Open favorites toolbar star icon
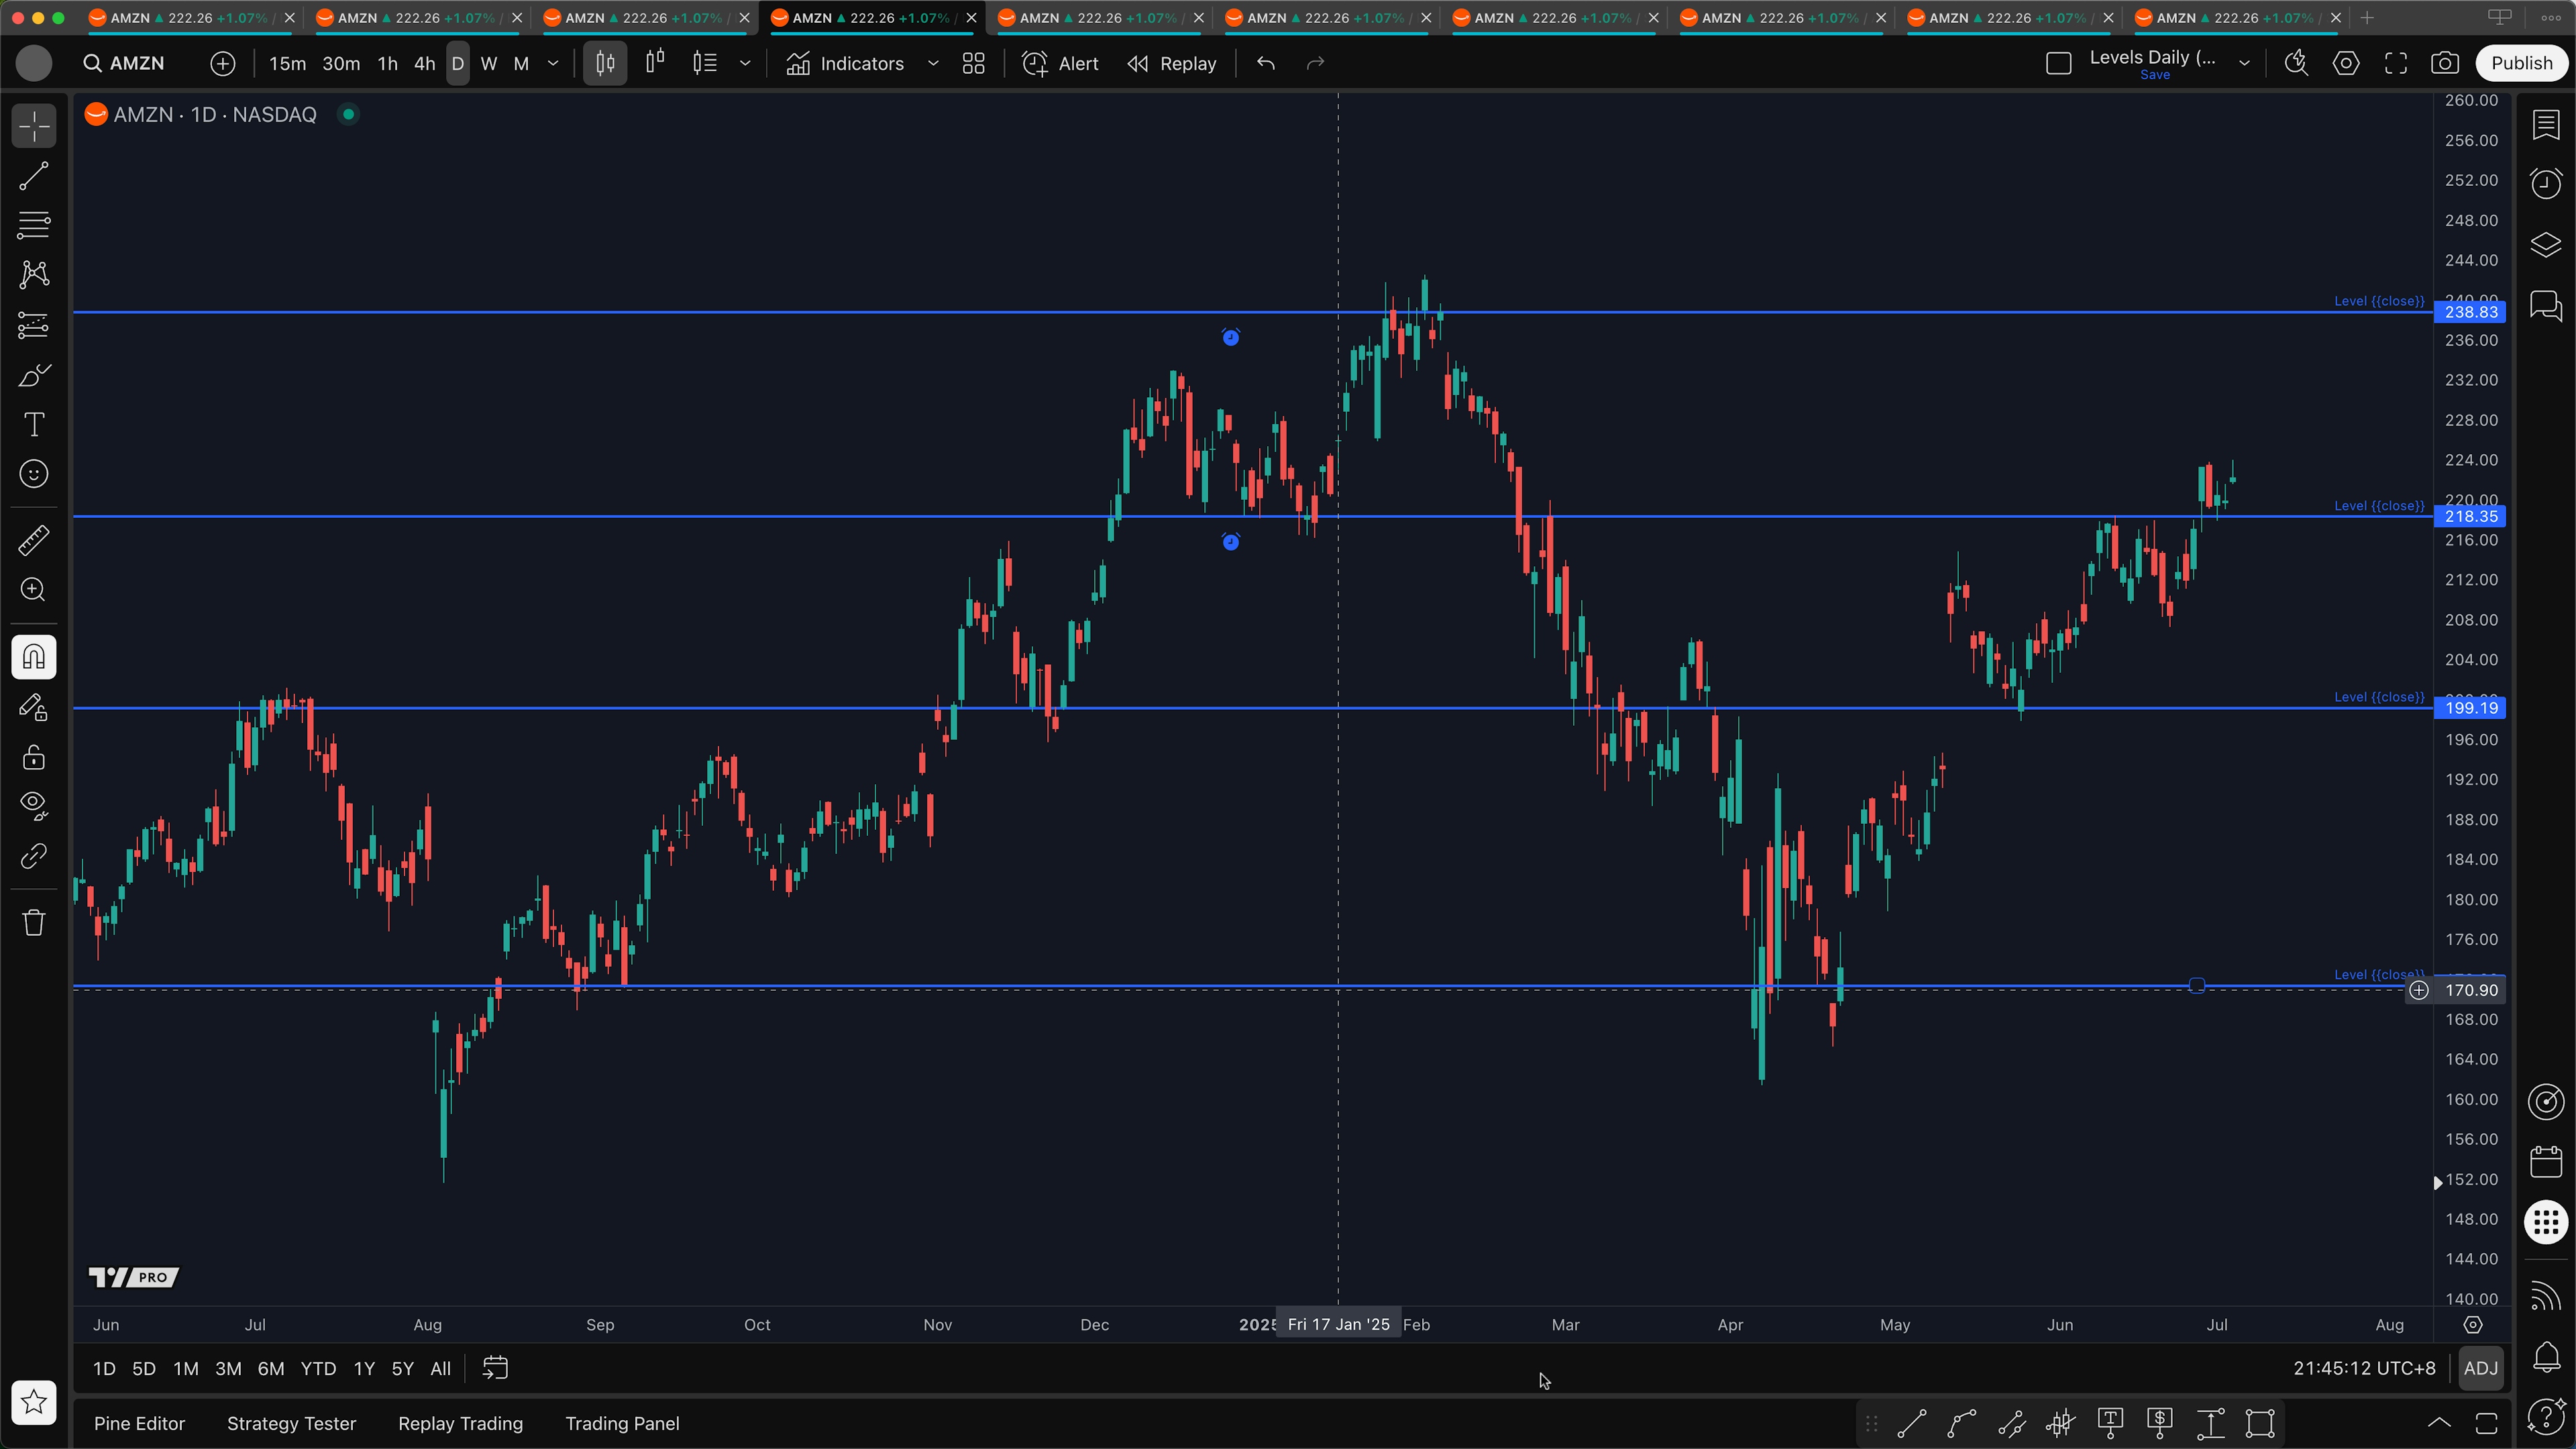This screenshot has height=1449, width=2576. tap(34, 1402)
